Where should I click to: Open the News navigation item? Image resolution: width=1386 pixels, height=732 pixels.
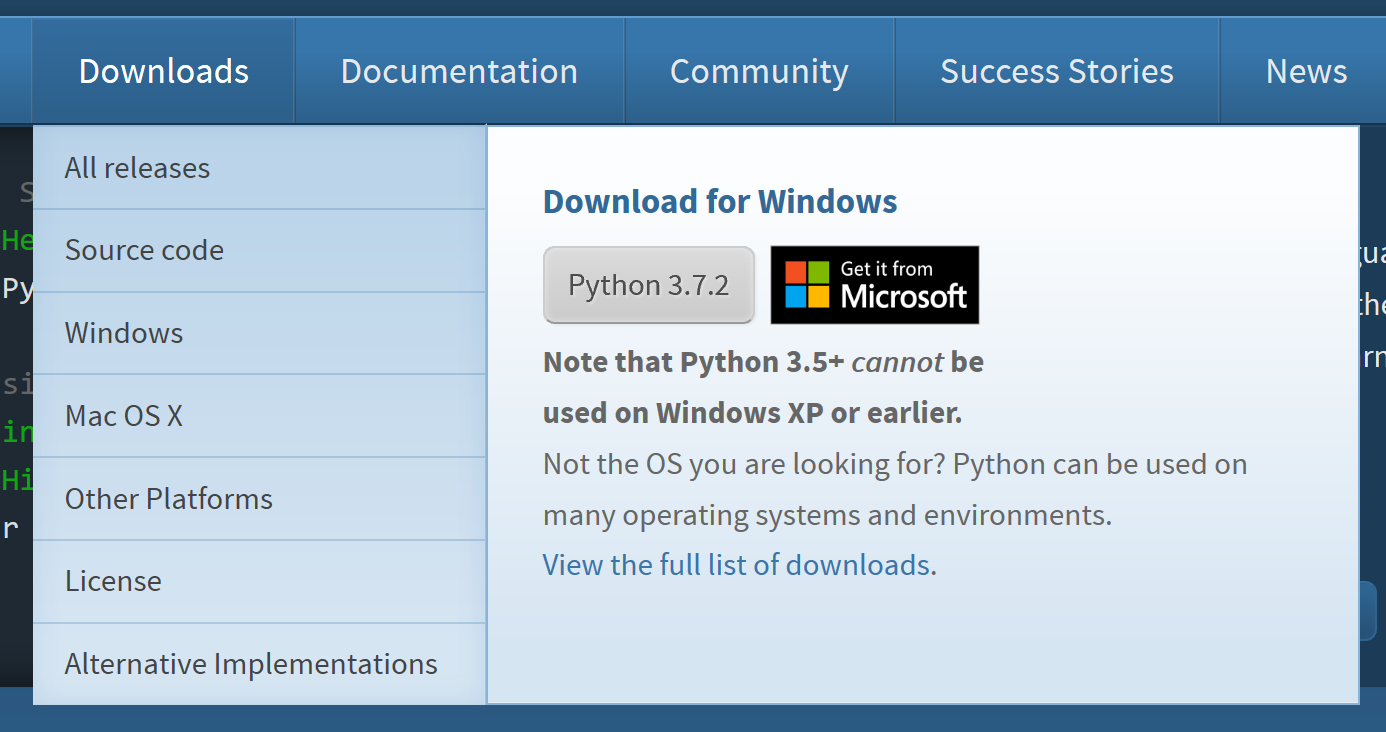click(x=1305, y=71)
